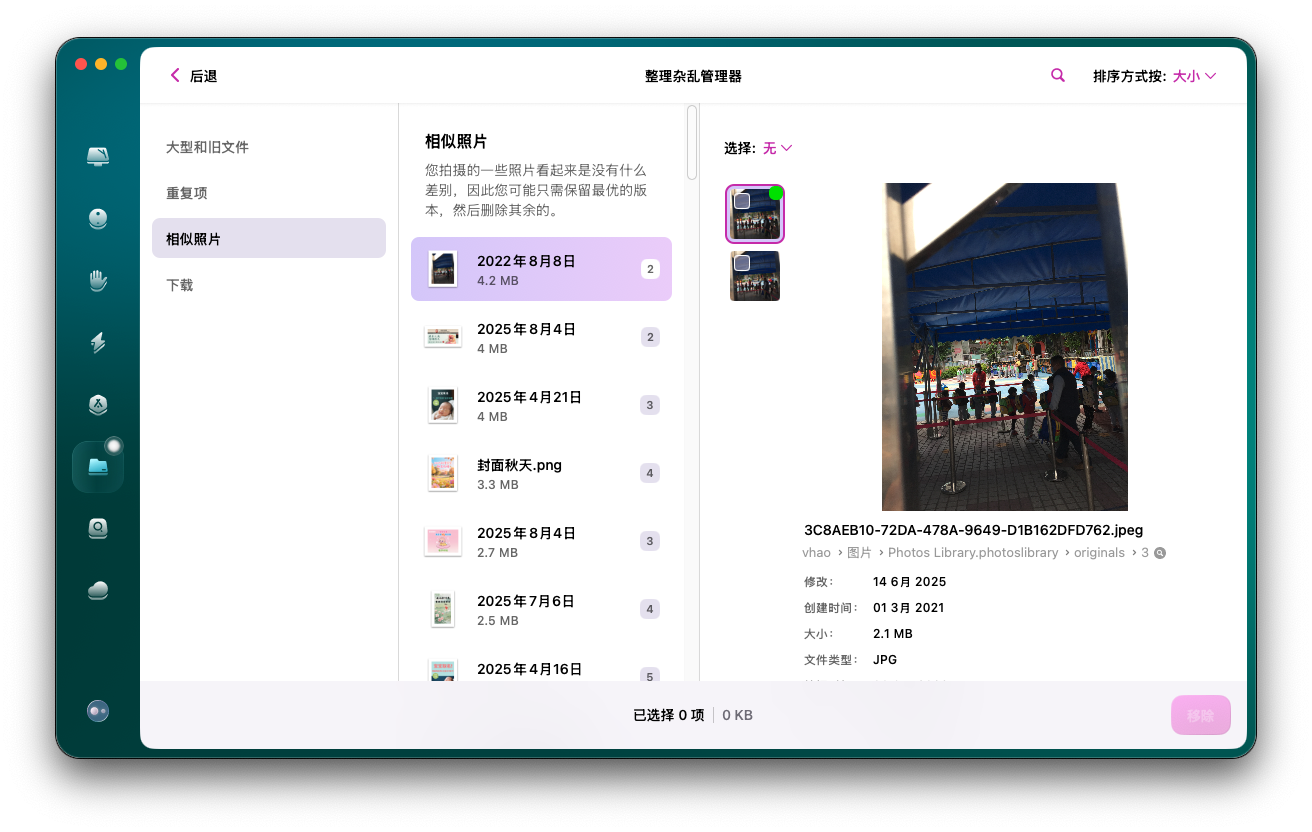
Task: Open the Smart Care monitor icon in sidebar
Action: (x=98, y=157)
